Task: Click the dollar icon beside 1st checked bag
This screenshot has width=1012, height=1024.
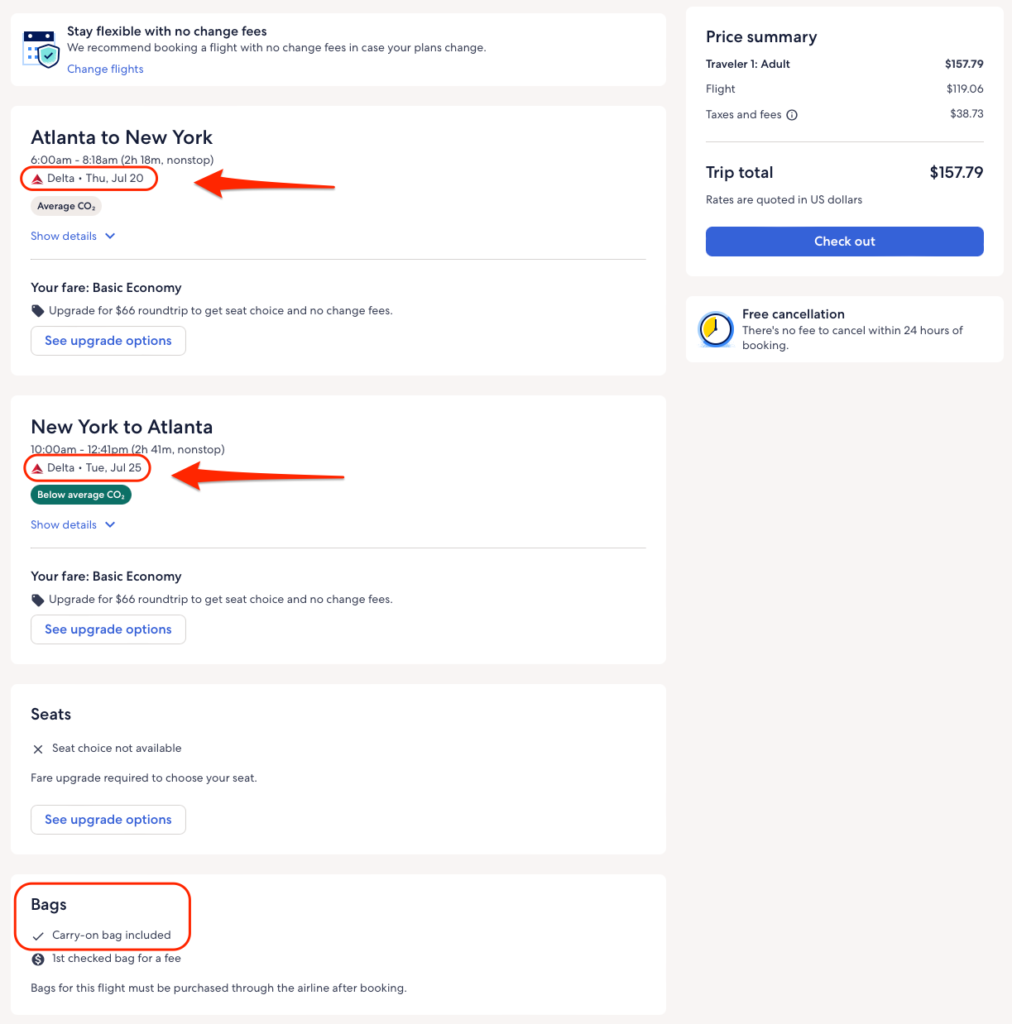Action: pyautogui.click(x=38, y=959)
